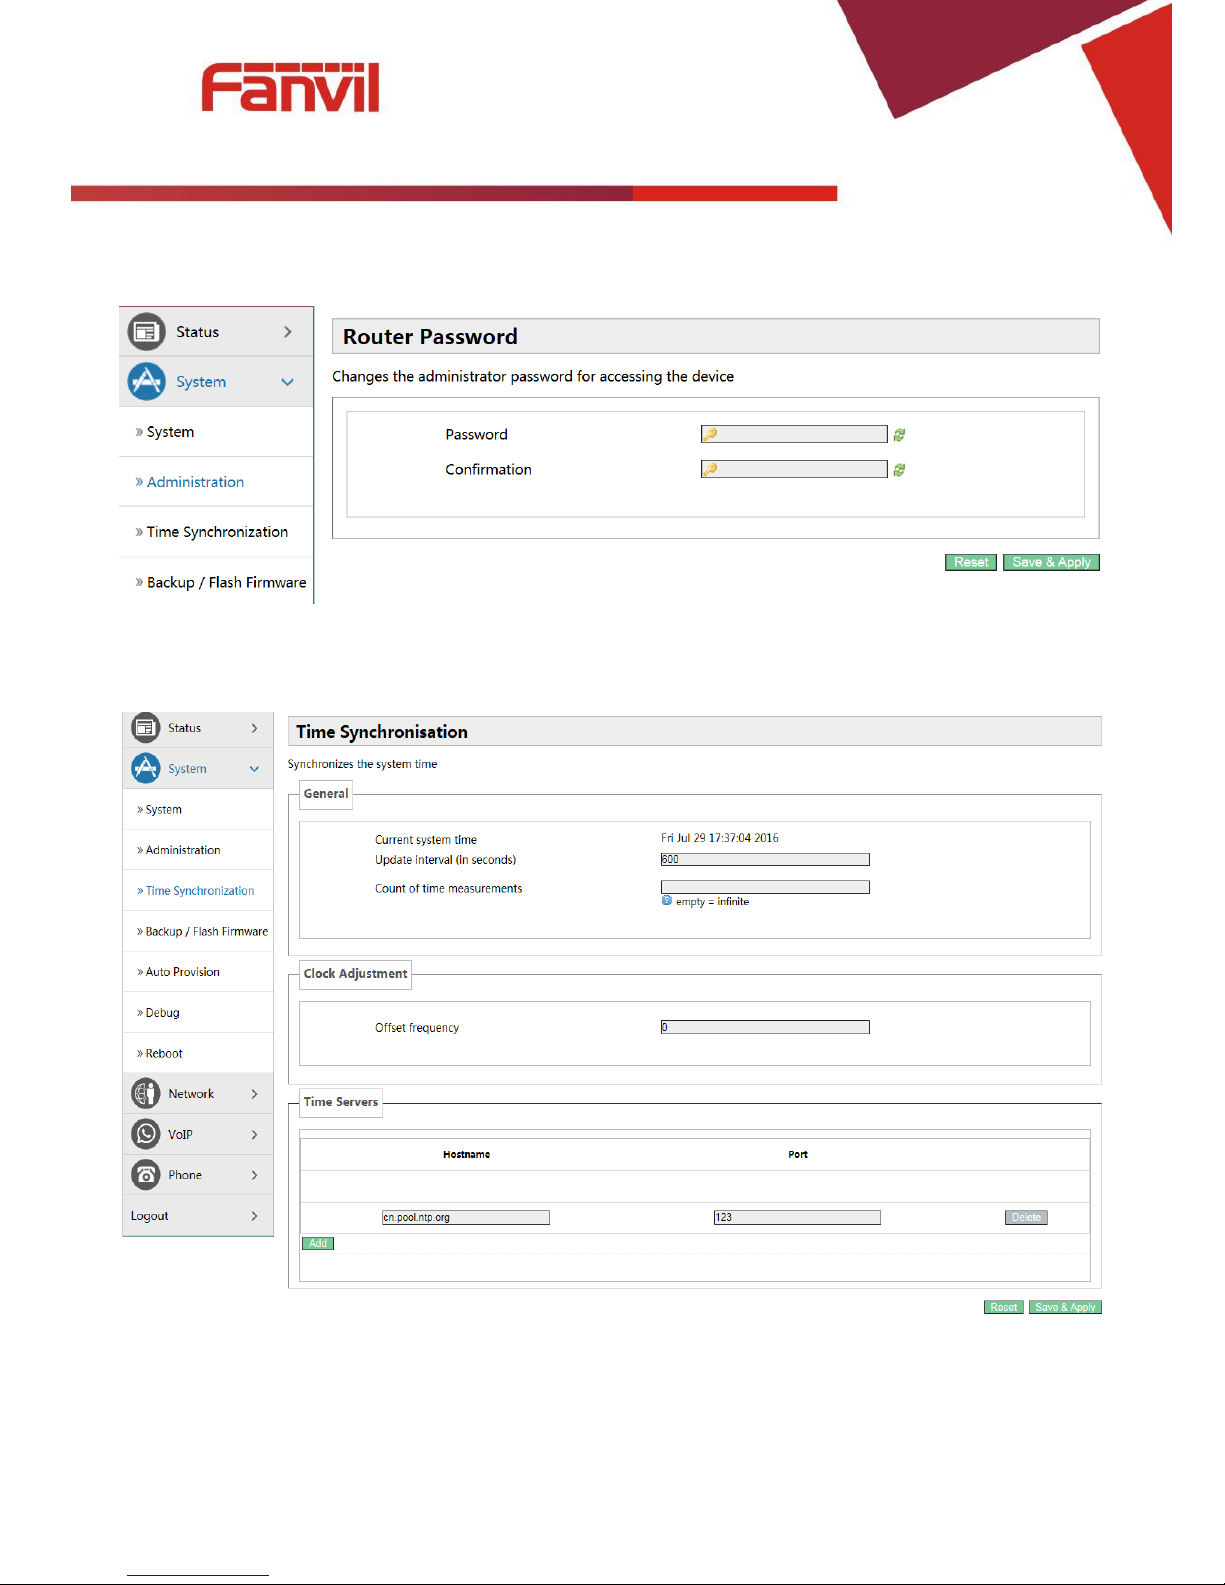Click Save & Apply below Time Servers section
The image size is (1225, 1585).
[x=1065, y=1307]
